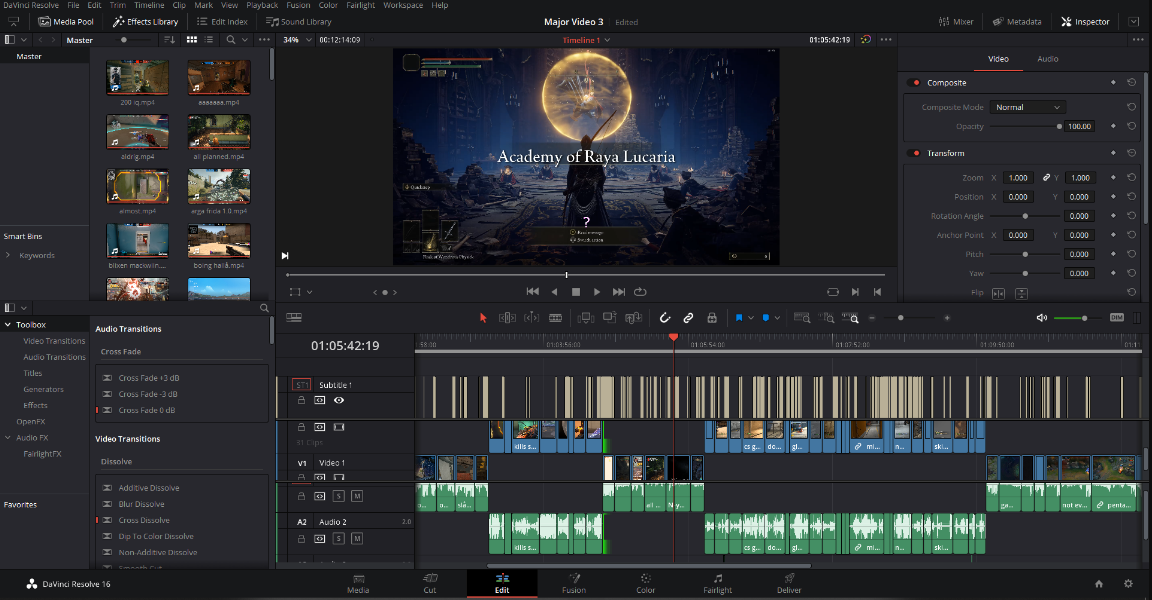The height and width of the screenshot is (600, 1152).
Task: Select the aldrig.mp4 thumbnail in the media pool
Action: (x=136, y=133)
